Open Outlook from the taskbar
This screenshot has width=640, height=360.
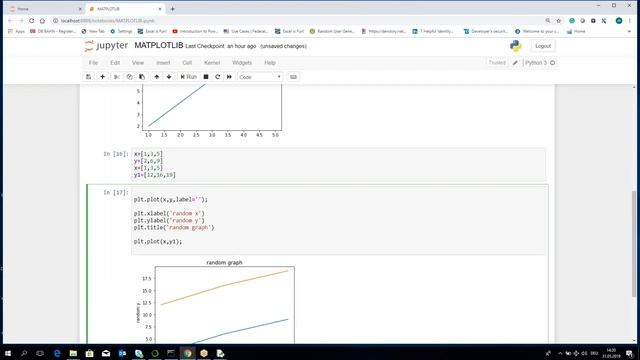pos(122,353)
